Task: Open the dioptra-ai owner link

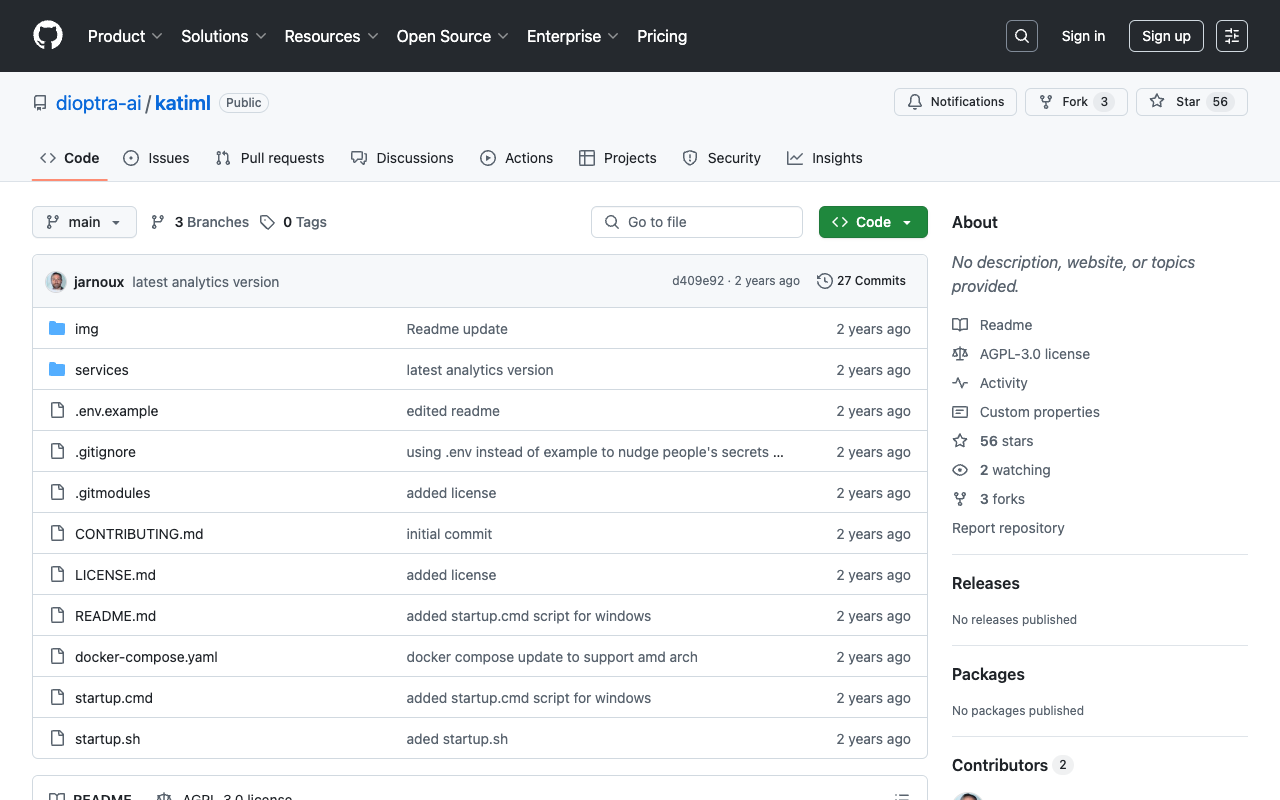Action: pos(98,103)
